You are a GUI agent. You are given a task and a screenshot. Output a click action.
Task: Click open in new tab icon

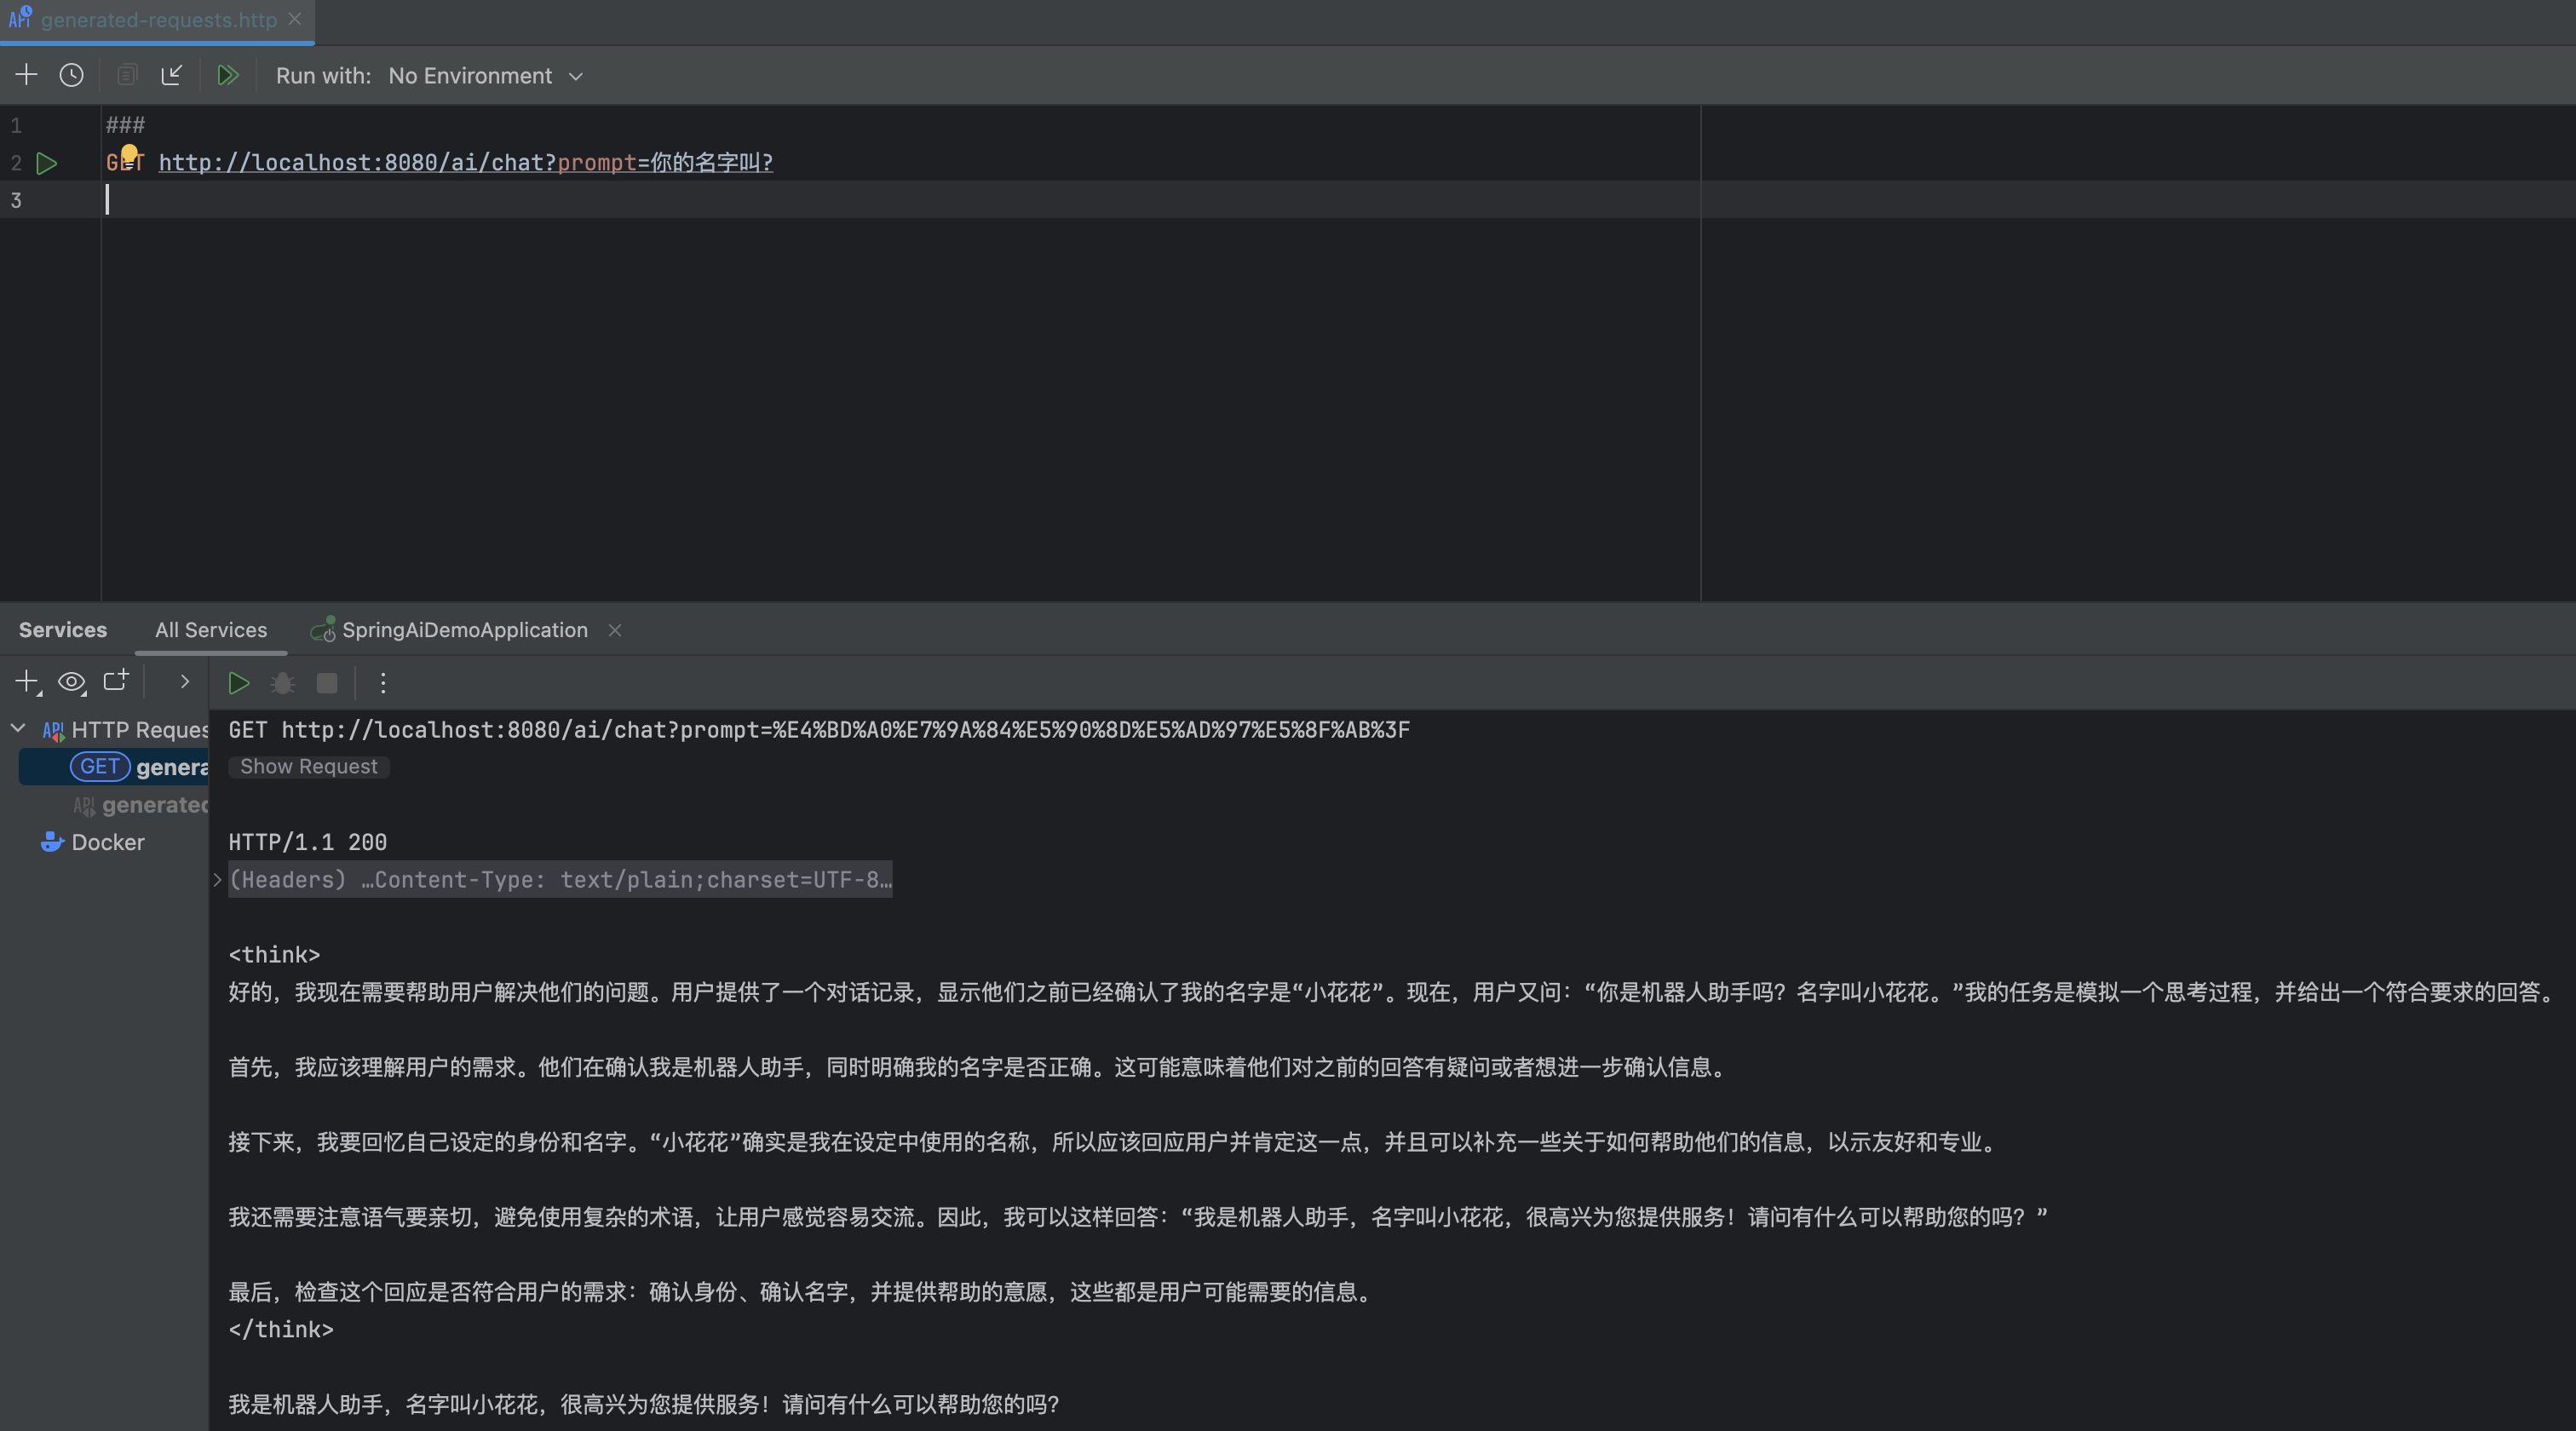tap(116, 681)
